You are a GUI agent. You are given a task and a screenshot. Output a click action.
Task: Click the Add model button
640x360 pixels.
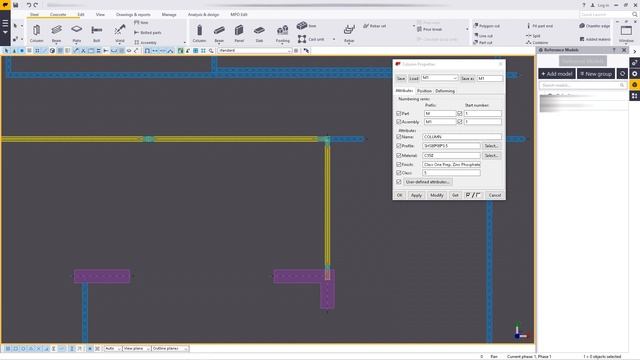[x=557, y=74]
